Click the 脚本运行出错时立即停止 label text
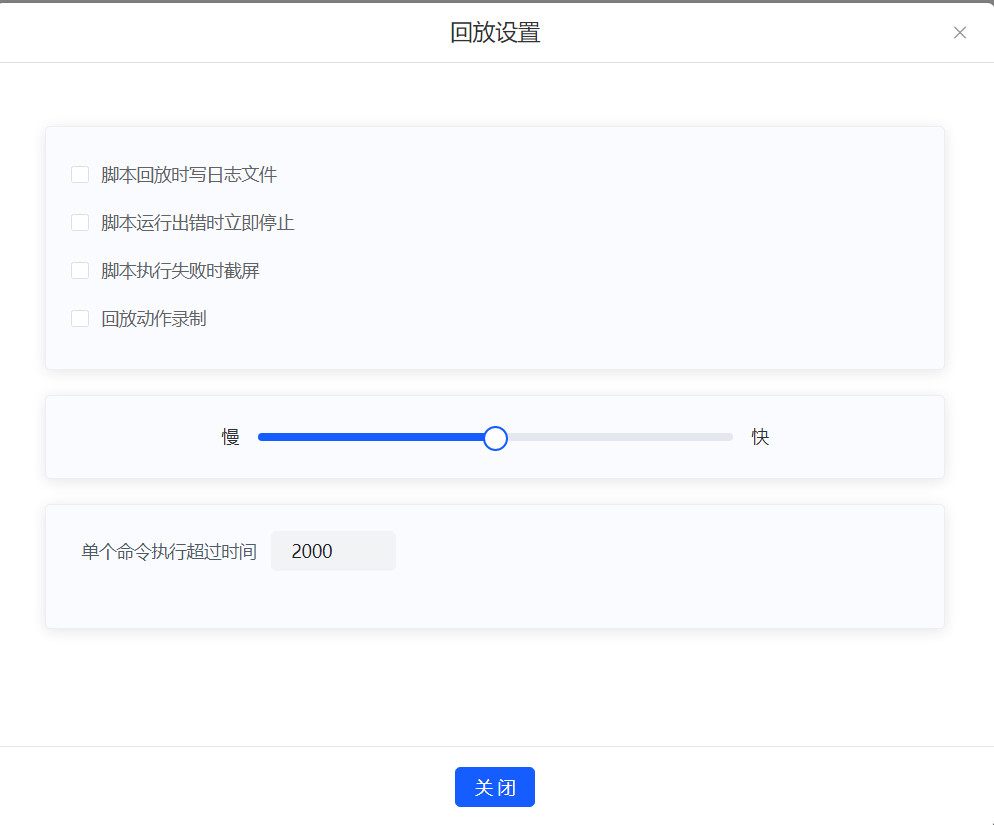The image size is (994, 825). tap(198, 223)
